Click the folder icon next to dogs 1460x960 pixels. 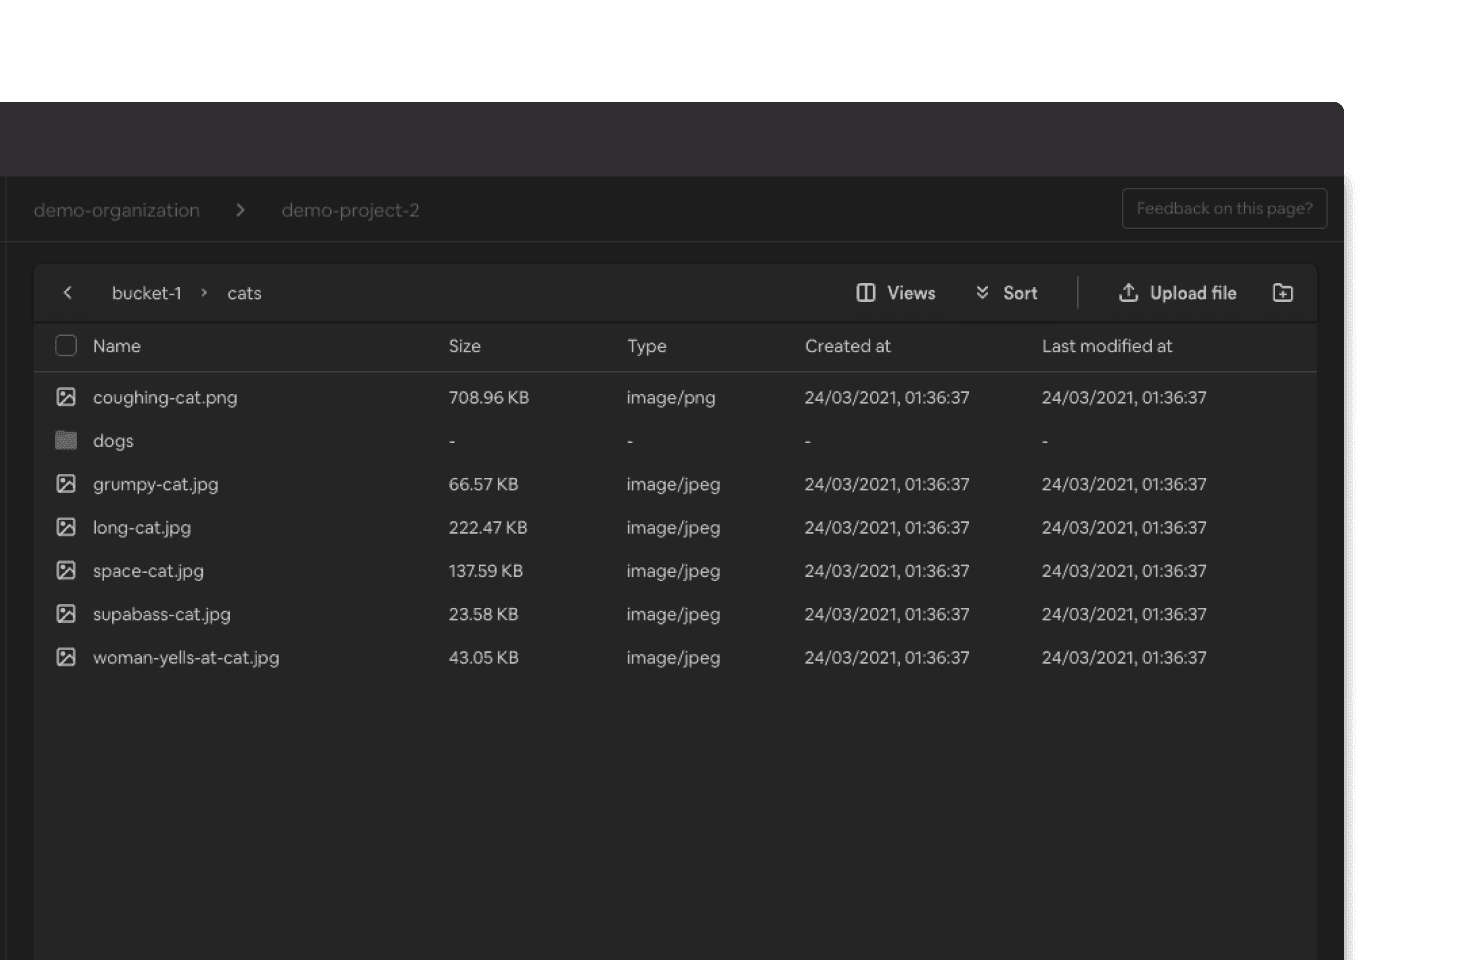[66, 440]
